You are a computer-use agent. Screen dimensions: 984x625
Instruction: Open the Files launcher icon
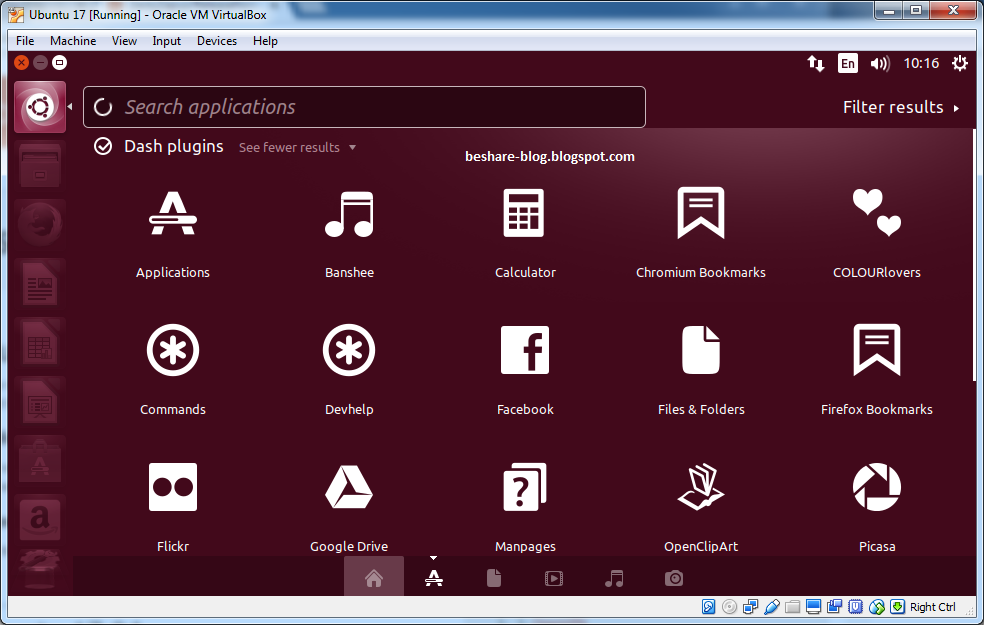pos(40,166)
